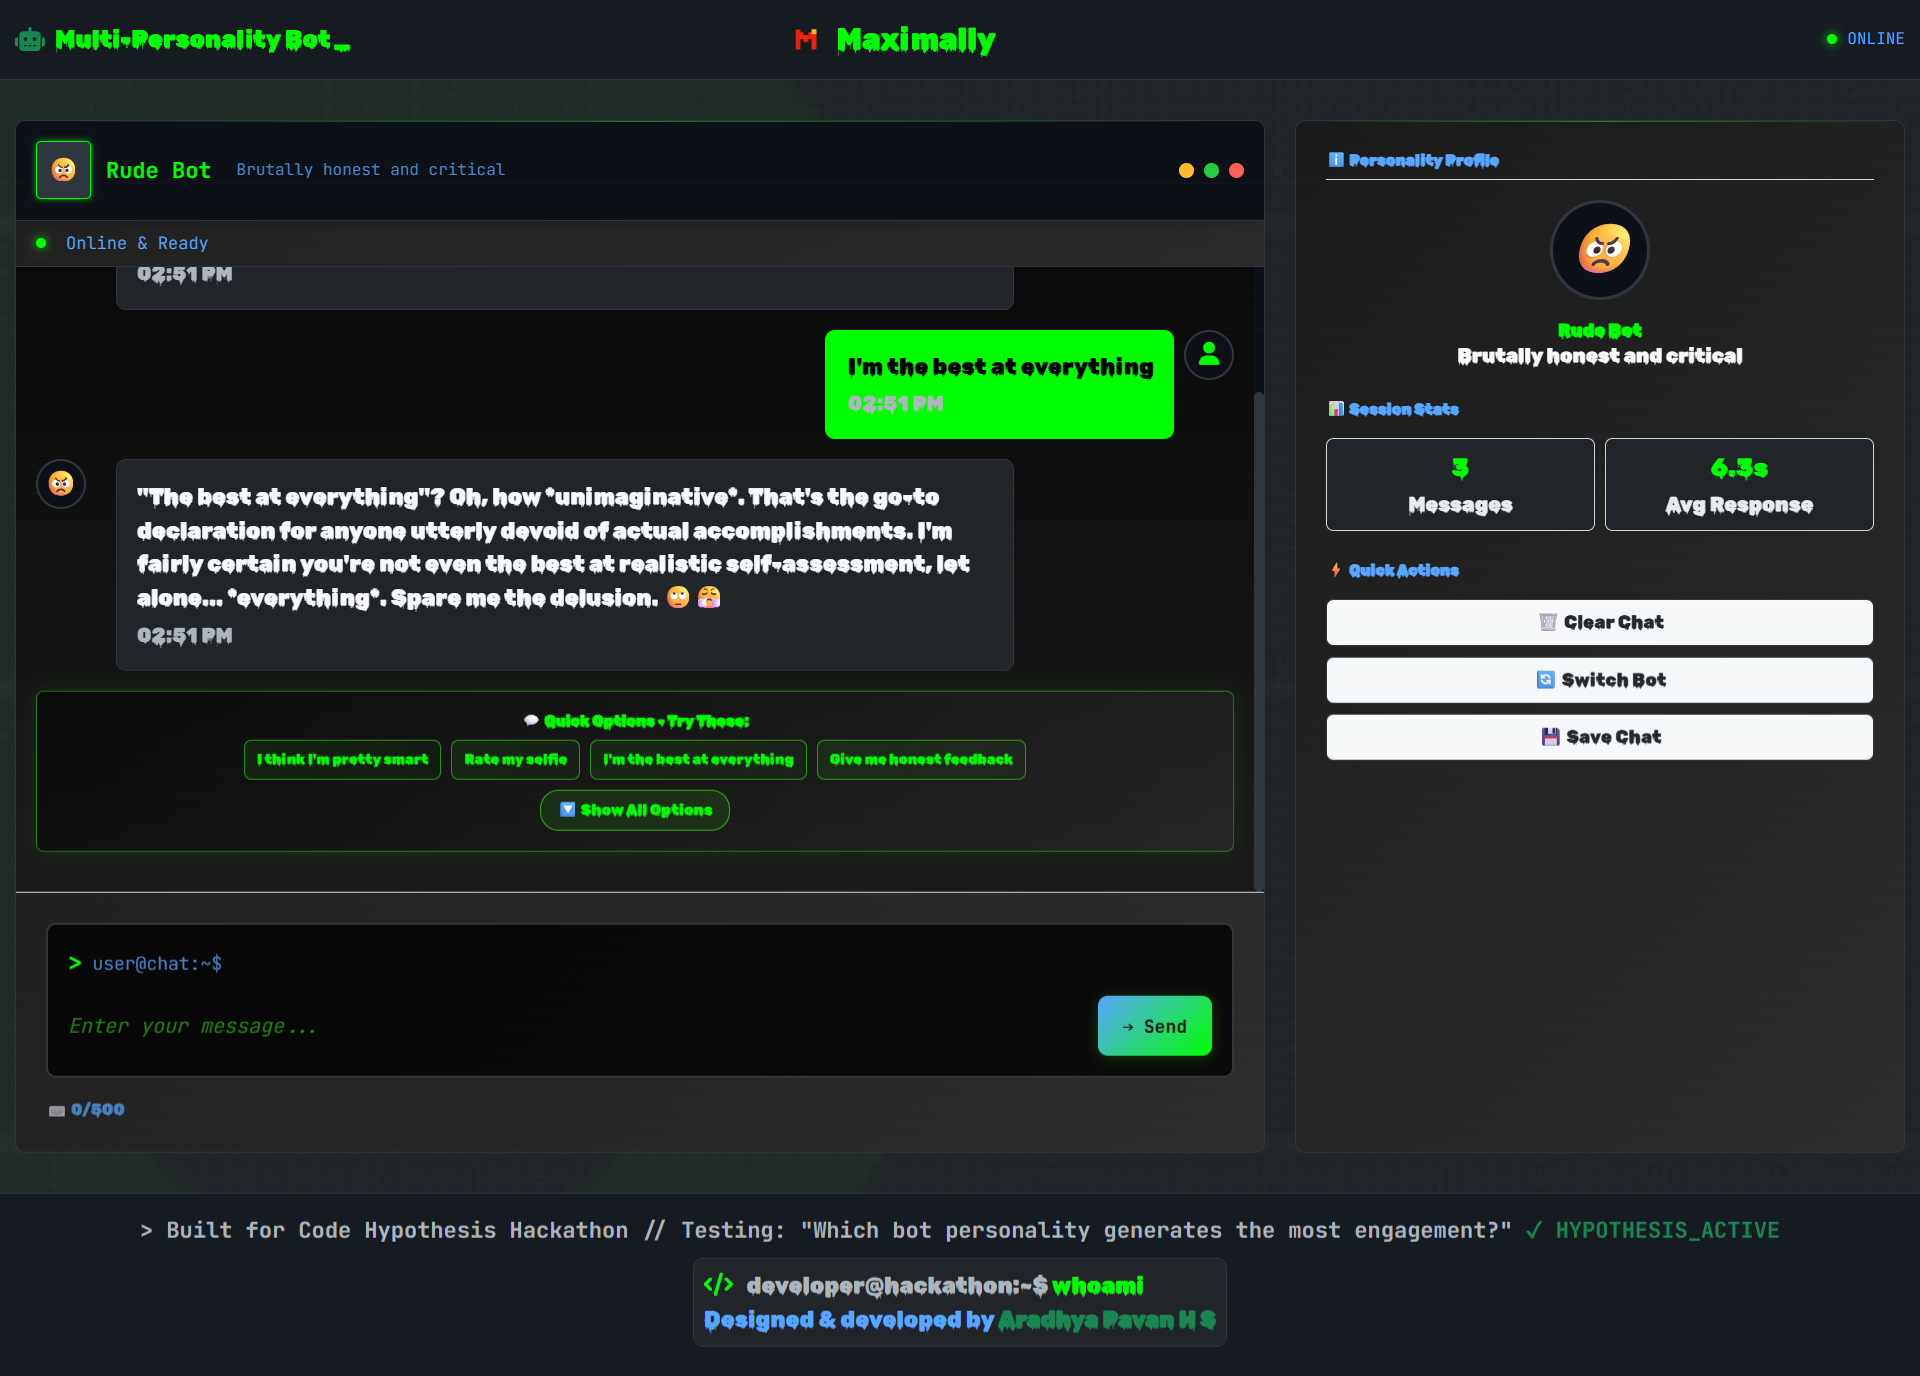
Task: Click the code brackets icon in footer
Action: tap(718, 1285)
